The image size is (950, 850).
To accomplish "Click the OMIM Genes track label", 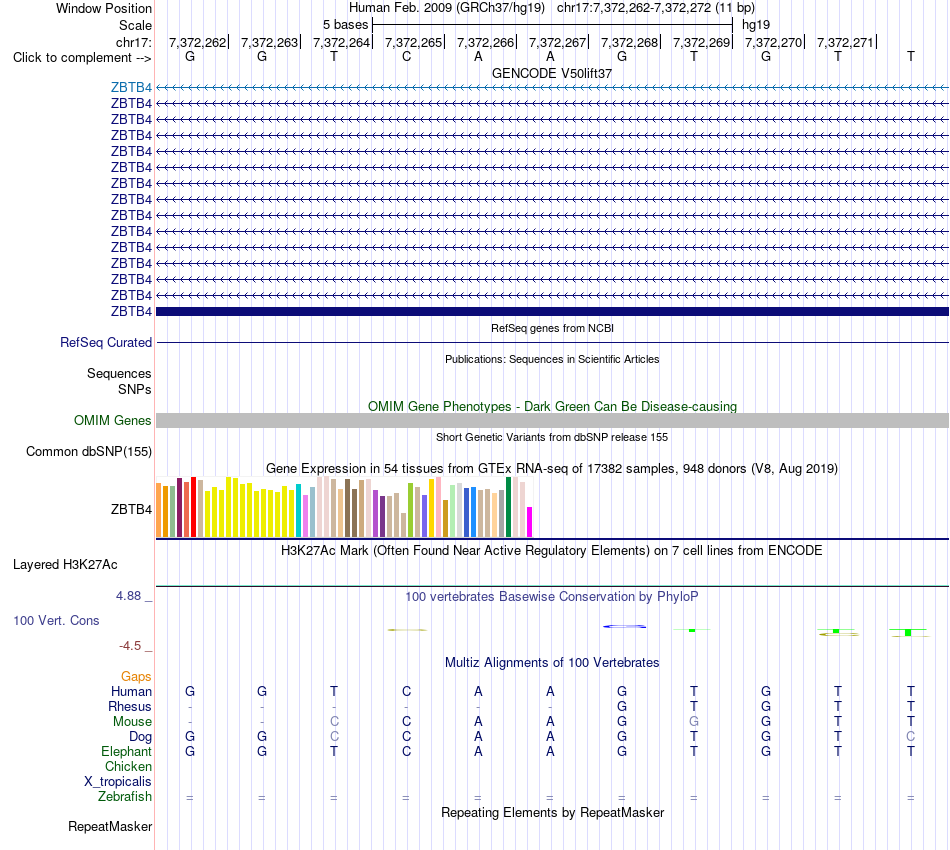I will tap(112, 420).
